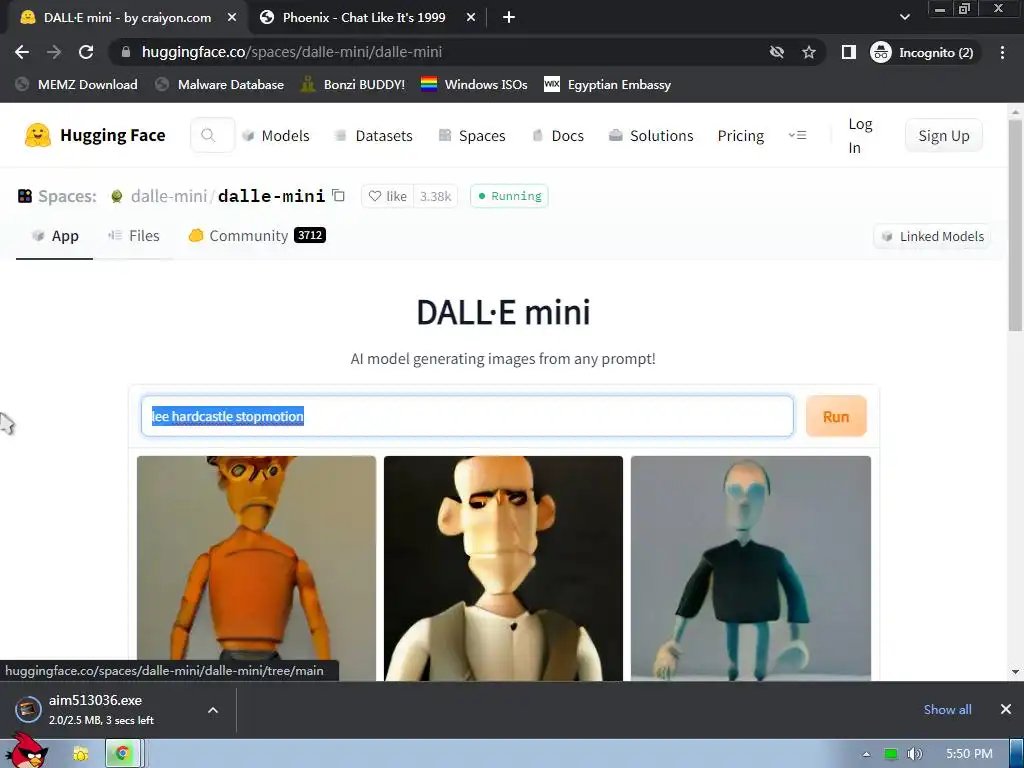The height and width of the screenshot is (768, 1024).
Task: Open Datasets in the navigation
Action: [x=374, y=135]
